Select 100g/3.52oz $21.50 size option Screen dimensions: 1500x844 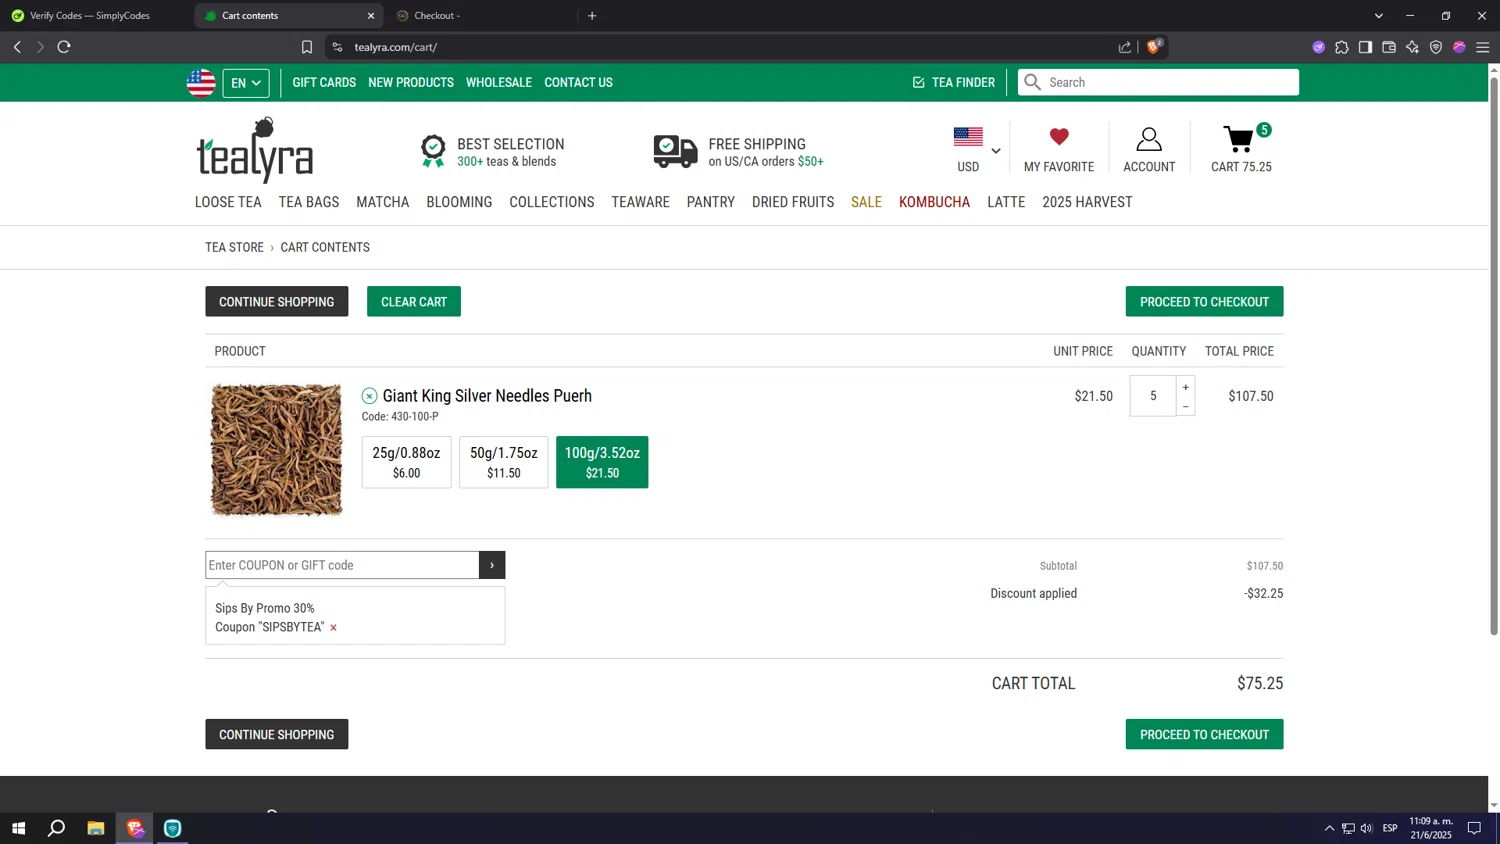[602, 462]
